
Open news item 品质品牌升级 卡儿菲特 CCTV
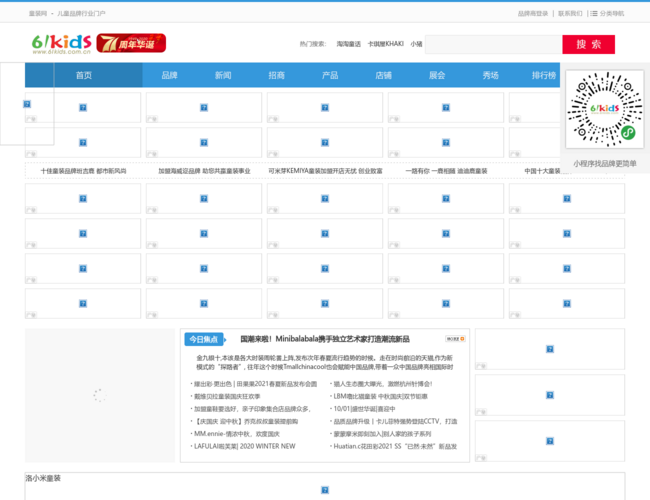coord(395,421)
